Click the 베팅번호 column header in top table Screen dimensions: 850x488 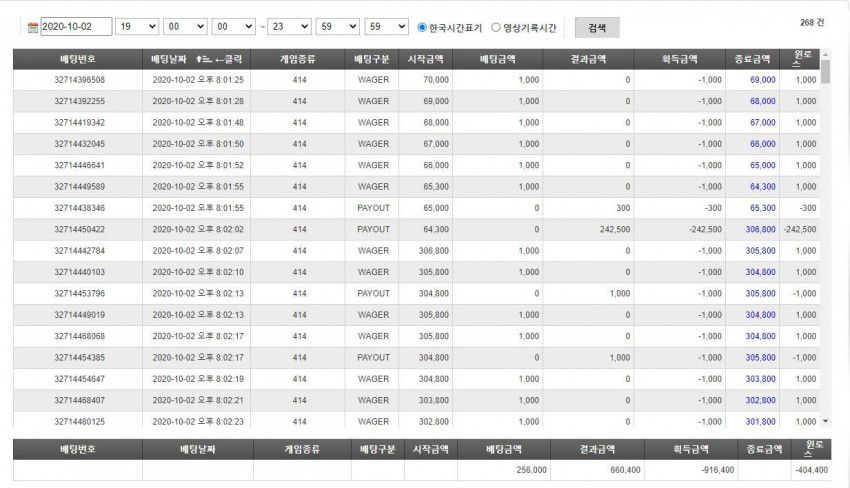tap(78, 59)
